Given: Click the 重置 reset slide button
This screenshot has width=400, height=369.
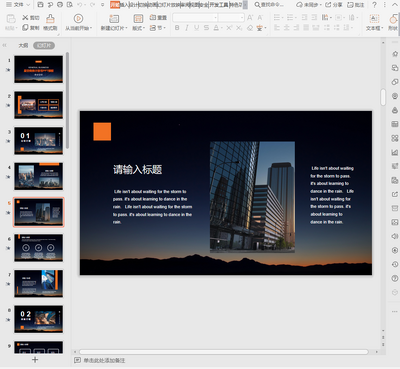Looking at the screenshot, I should point(158,17).
